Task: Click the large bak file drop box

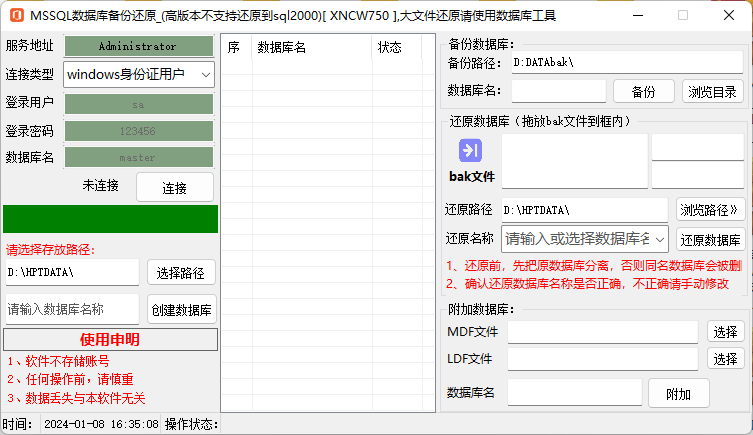Action: click(x=575, y=161)
